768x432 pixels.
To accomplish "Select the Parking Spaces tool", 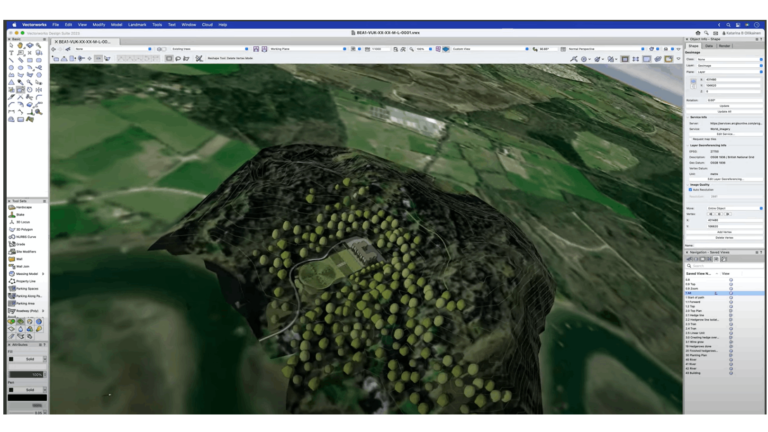I will 26,289.
